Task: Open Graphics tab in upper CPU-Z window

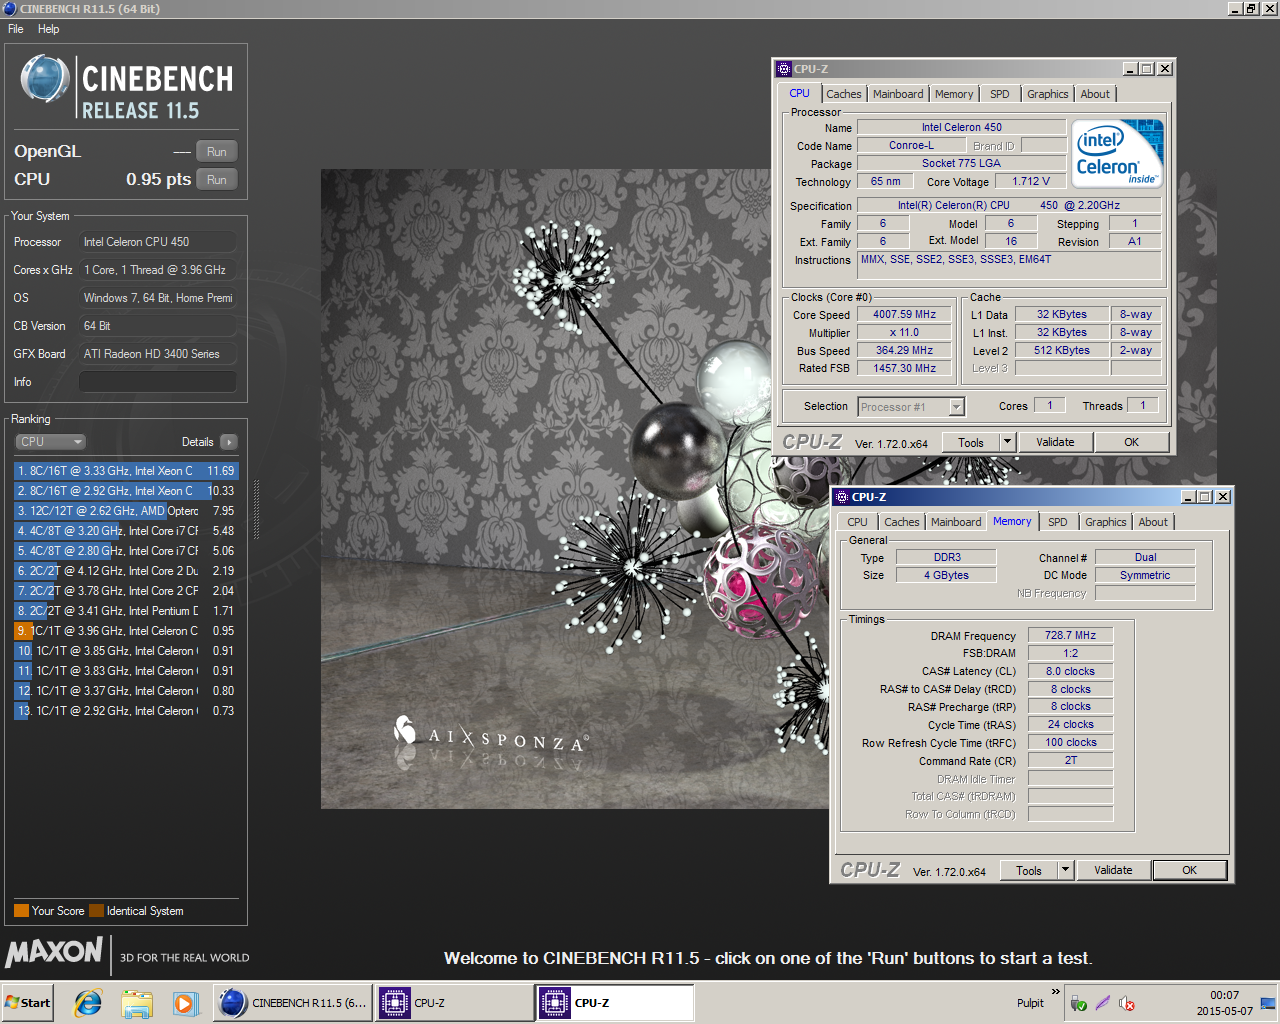Action: tap(1048, 94)
